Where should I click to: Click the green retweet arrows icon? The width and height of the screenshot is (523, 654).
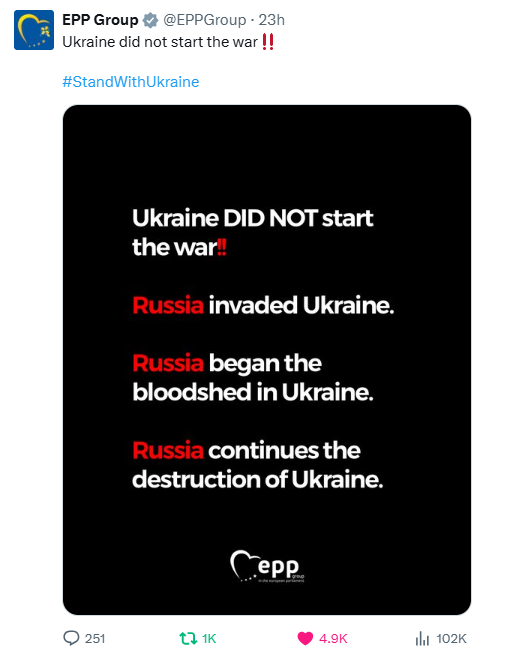coord(188,638)
